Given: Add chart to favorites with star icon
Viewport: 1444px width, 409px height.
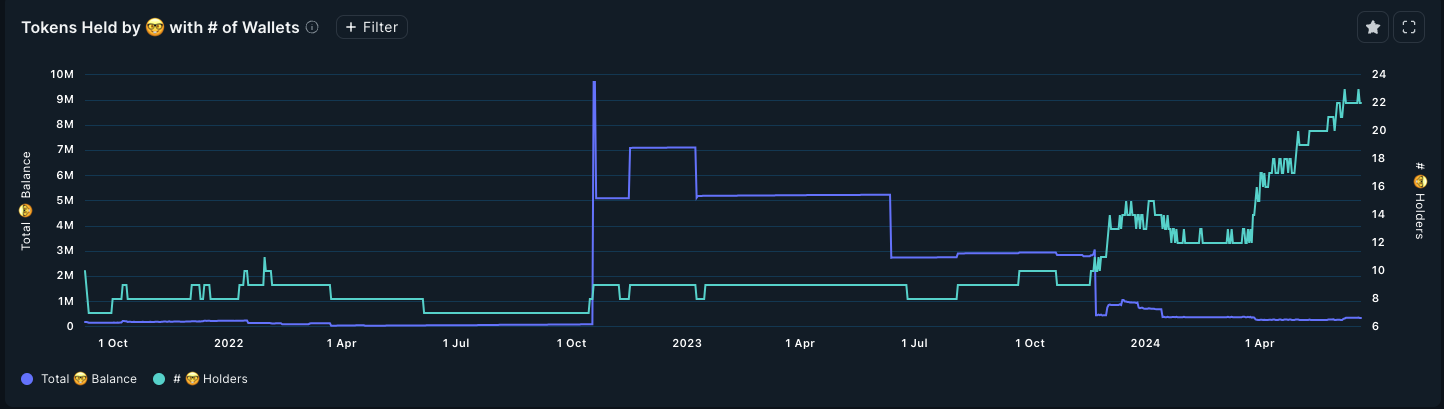Looking at the screenshot, I should point(1372,28).
